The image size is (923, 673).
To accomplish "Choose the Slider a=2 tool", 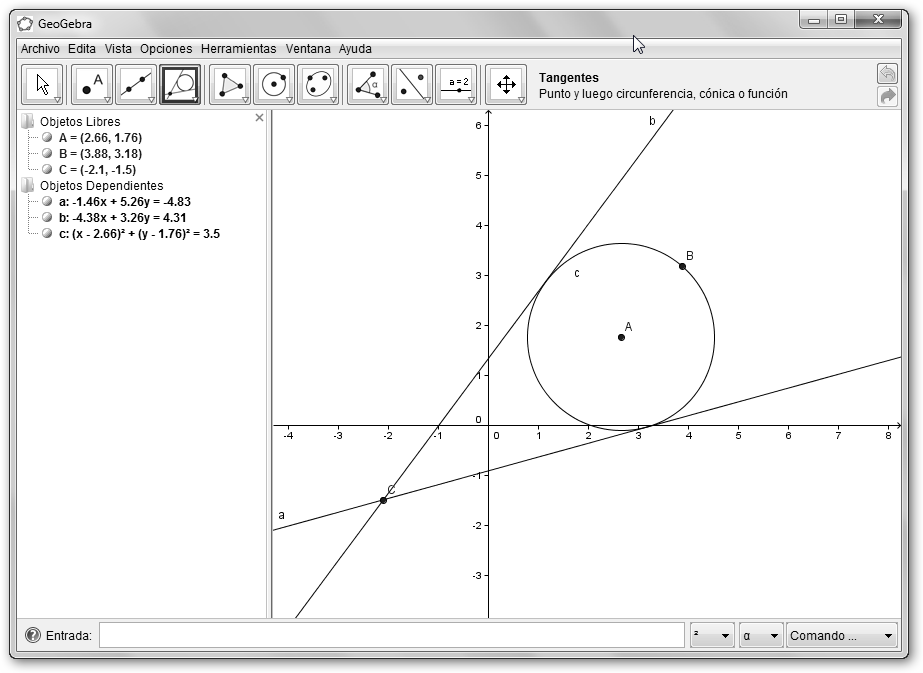I will (456, 85).
